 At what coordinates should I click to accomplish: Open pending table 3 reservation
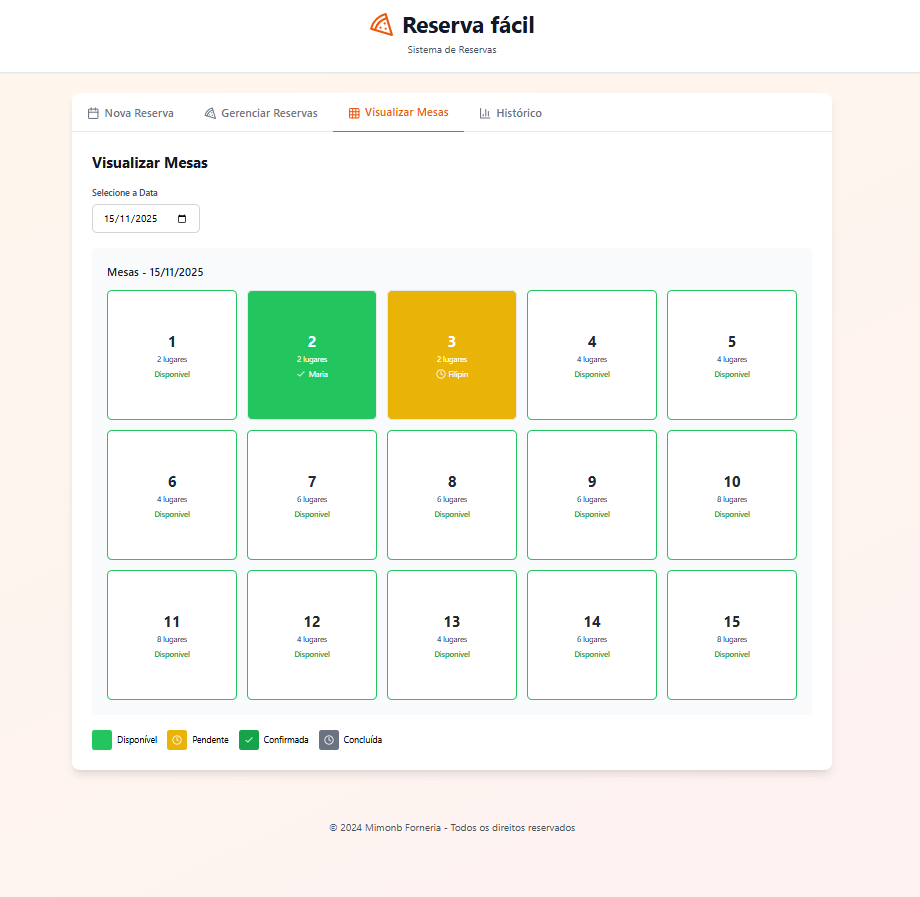(x=452, y=355)
